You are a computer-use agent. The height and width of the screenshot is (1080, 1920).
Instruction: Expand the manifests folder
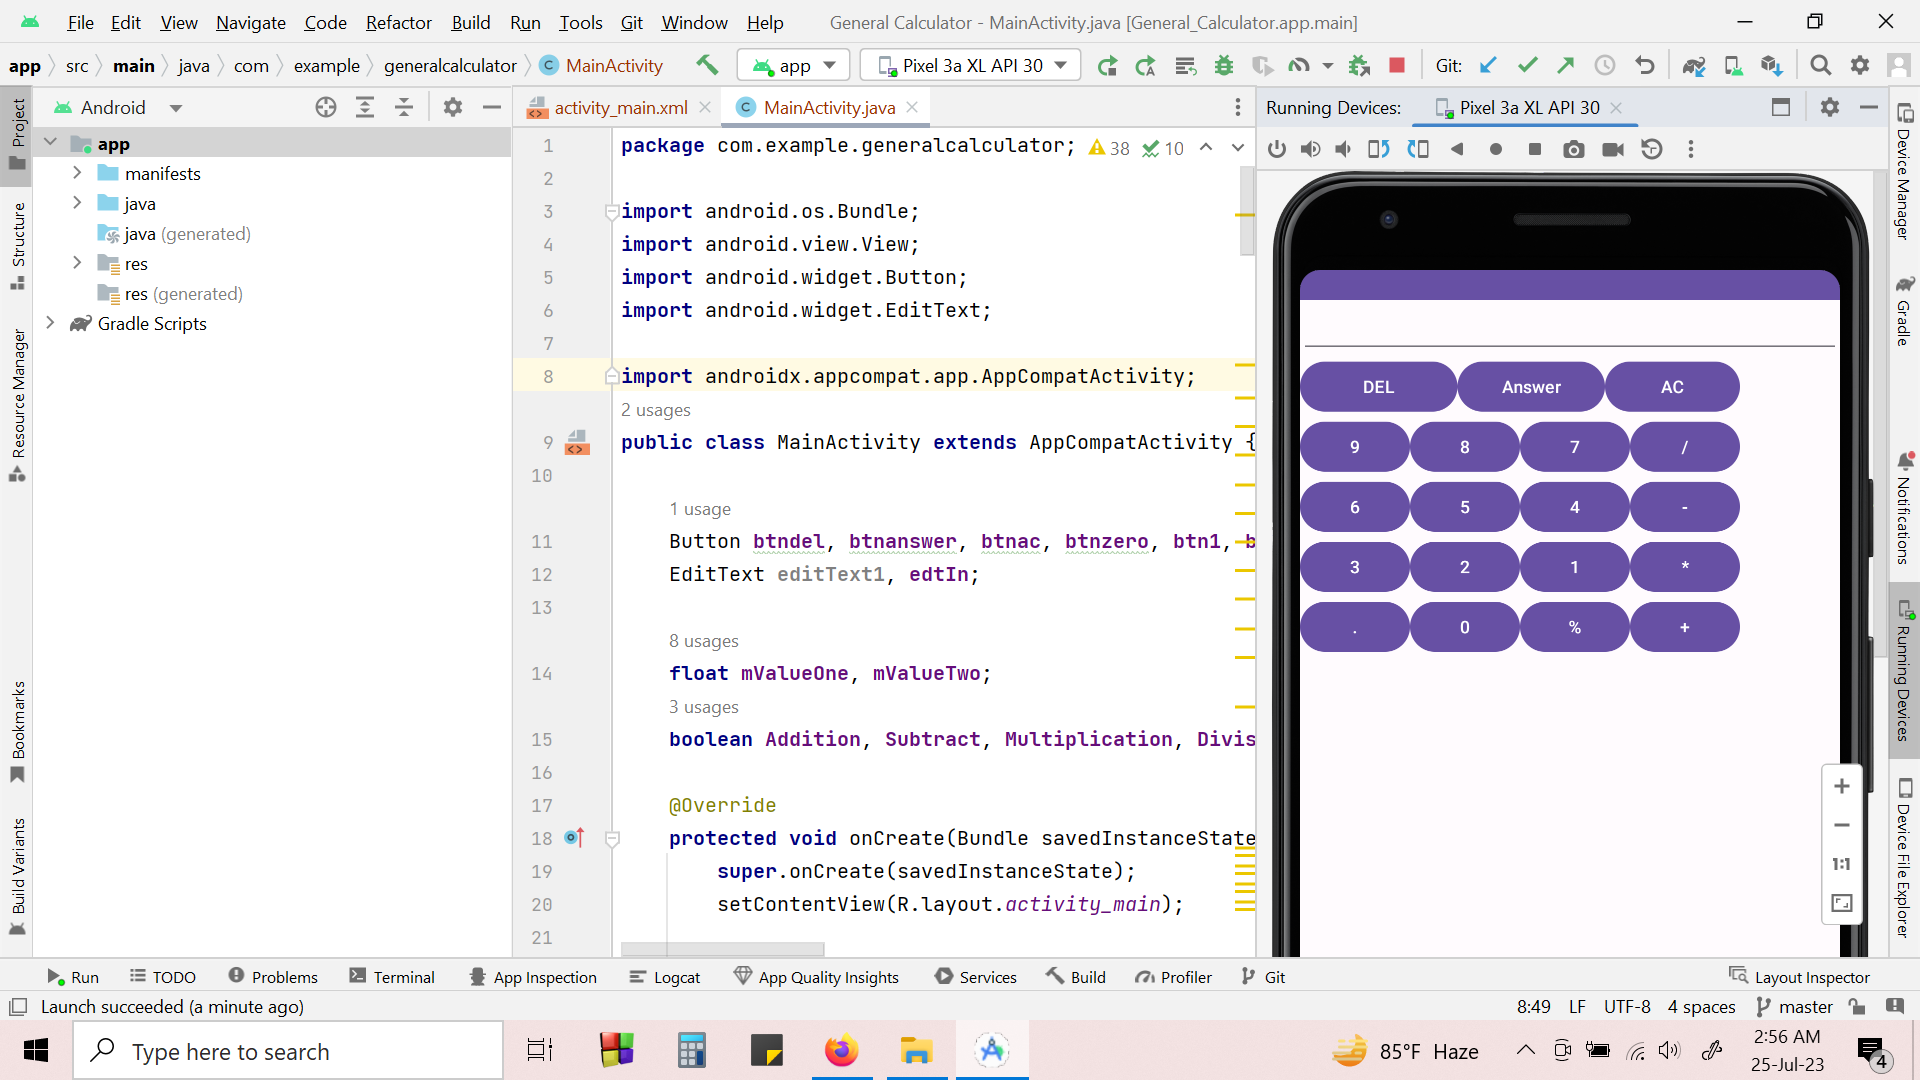click(77, 173)
